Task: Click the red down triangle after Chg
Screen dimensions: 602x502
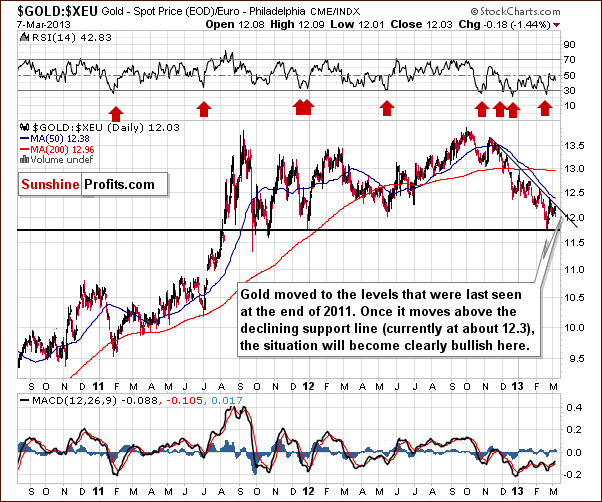Action: (557, 25)
